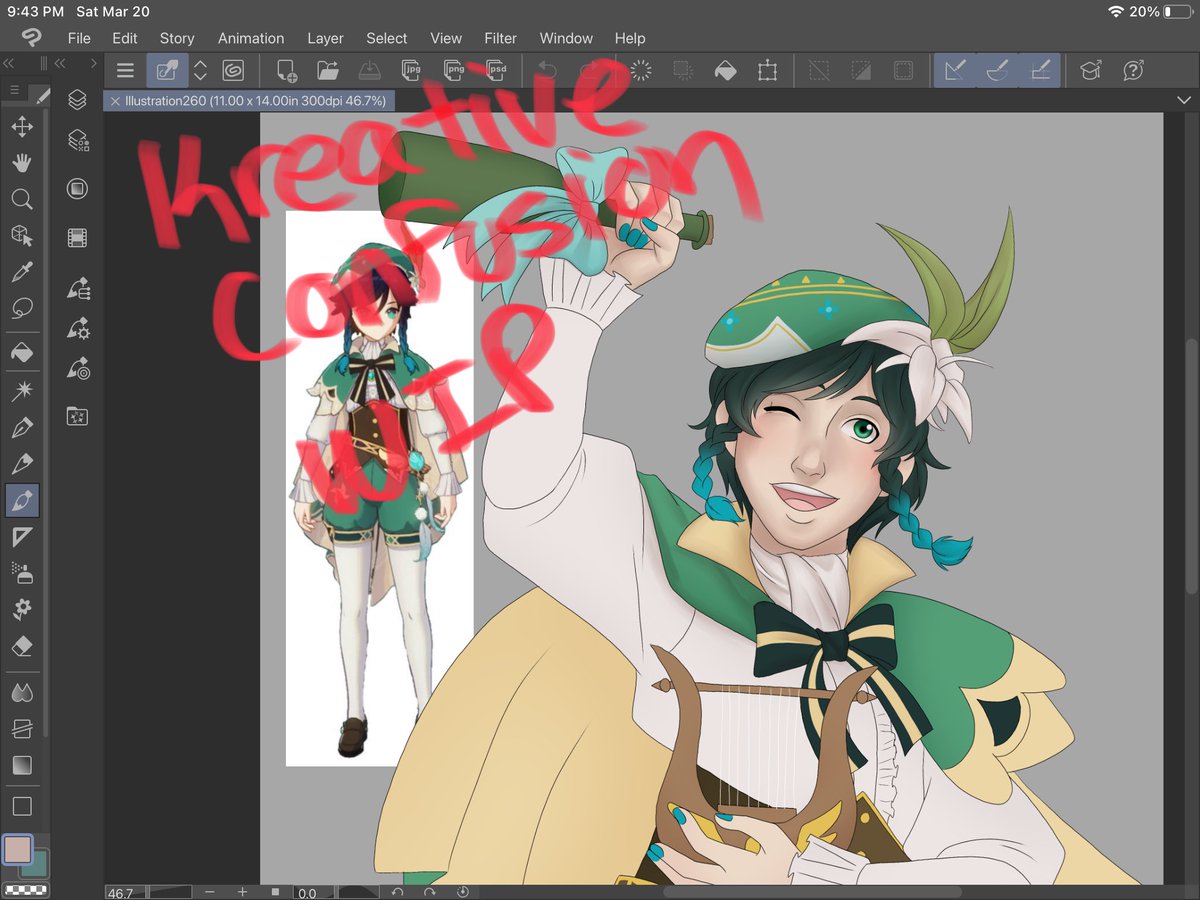Open the Layer menu
The height and width of the screenshot is (900, 1200).
[x=325, y=38]
